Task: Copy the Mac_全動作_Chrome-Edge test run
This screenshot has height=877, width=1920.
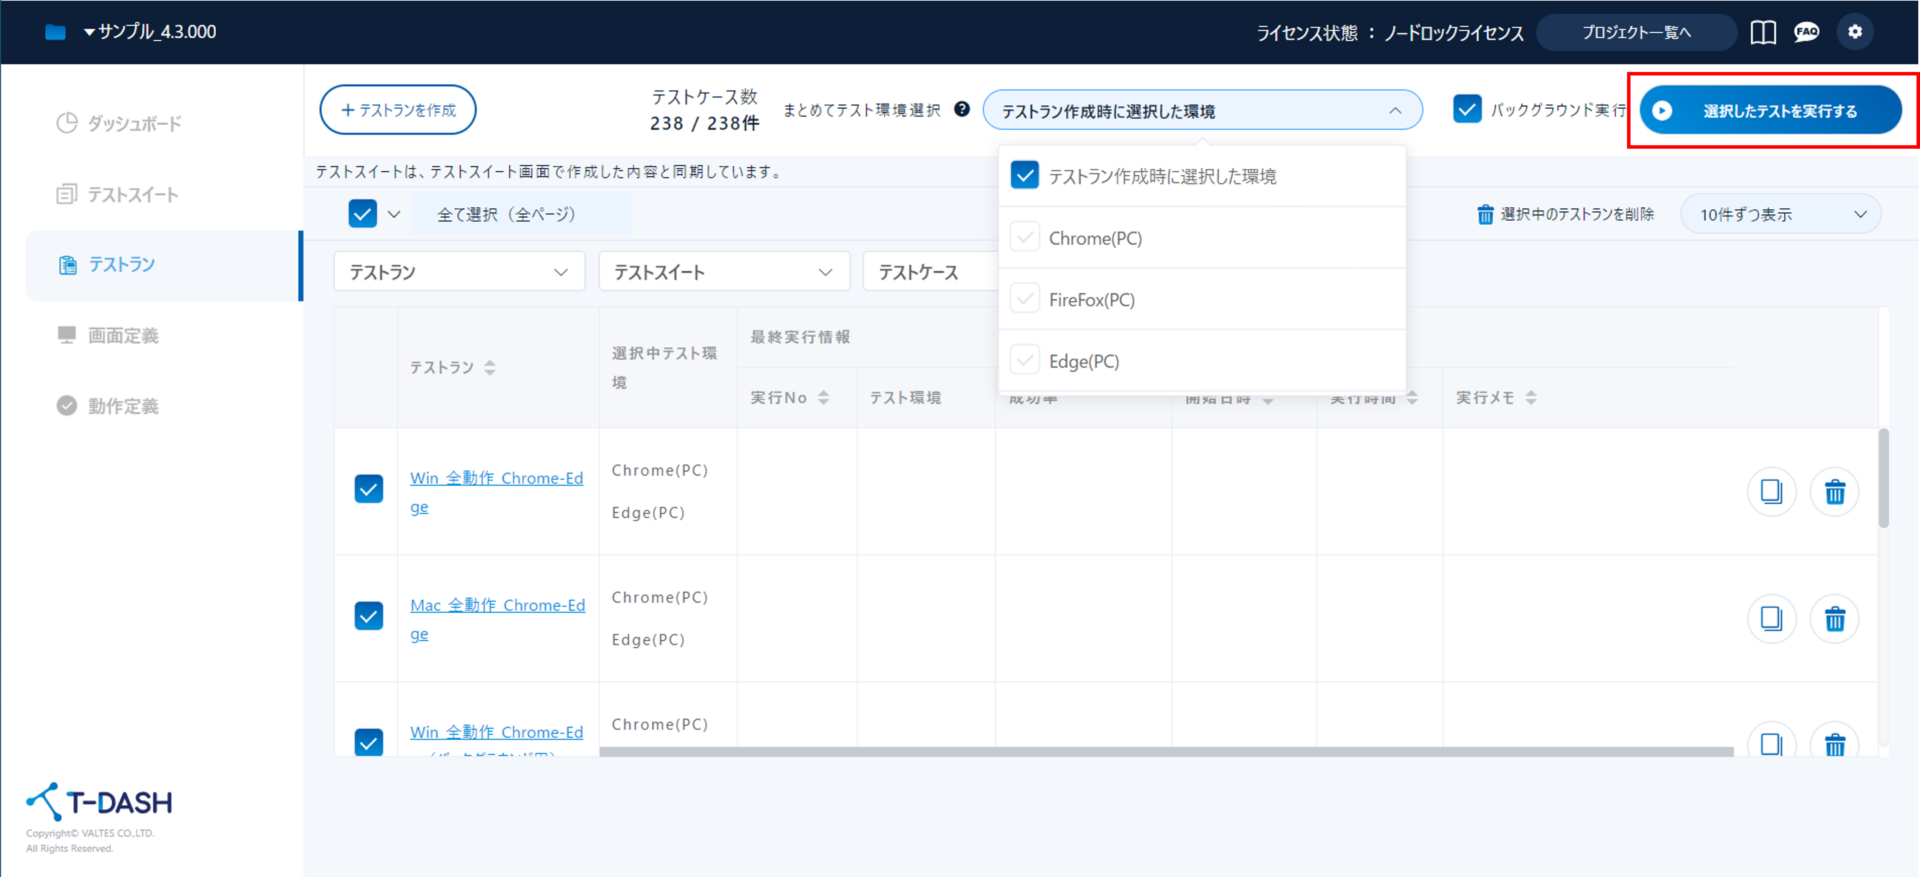Action: click(x=1771, y=619)
